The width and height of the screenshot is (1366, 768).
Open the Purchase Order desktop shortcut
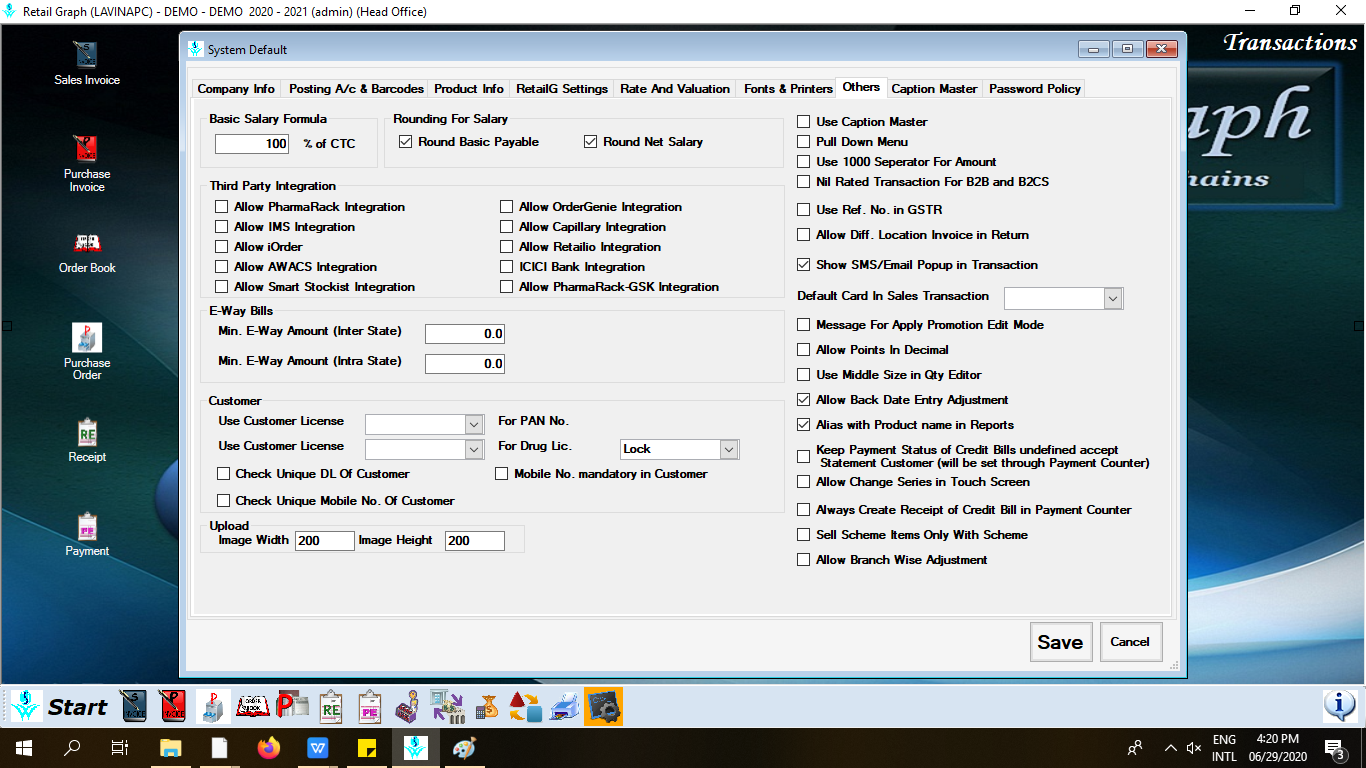click(x=87, y=351)
